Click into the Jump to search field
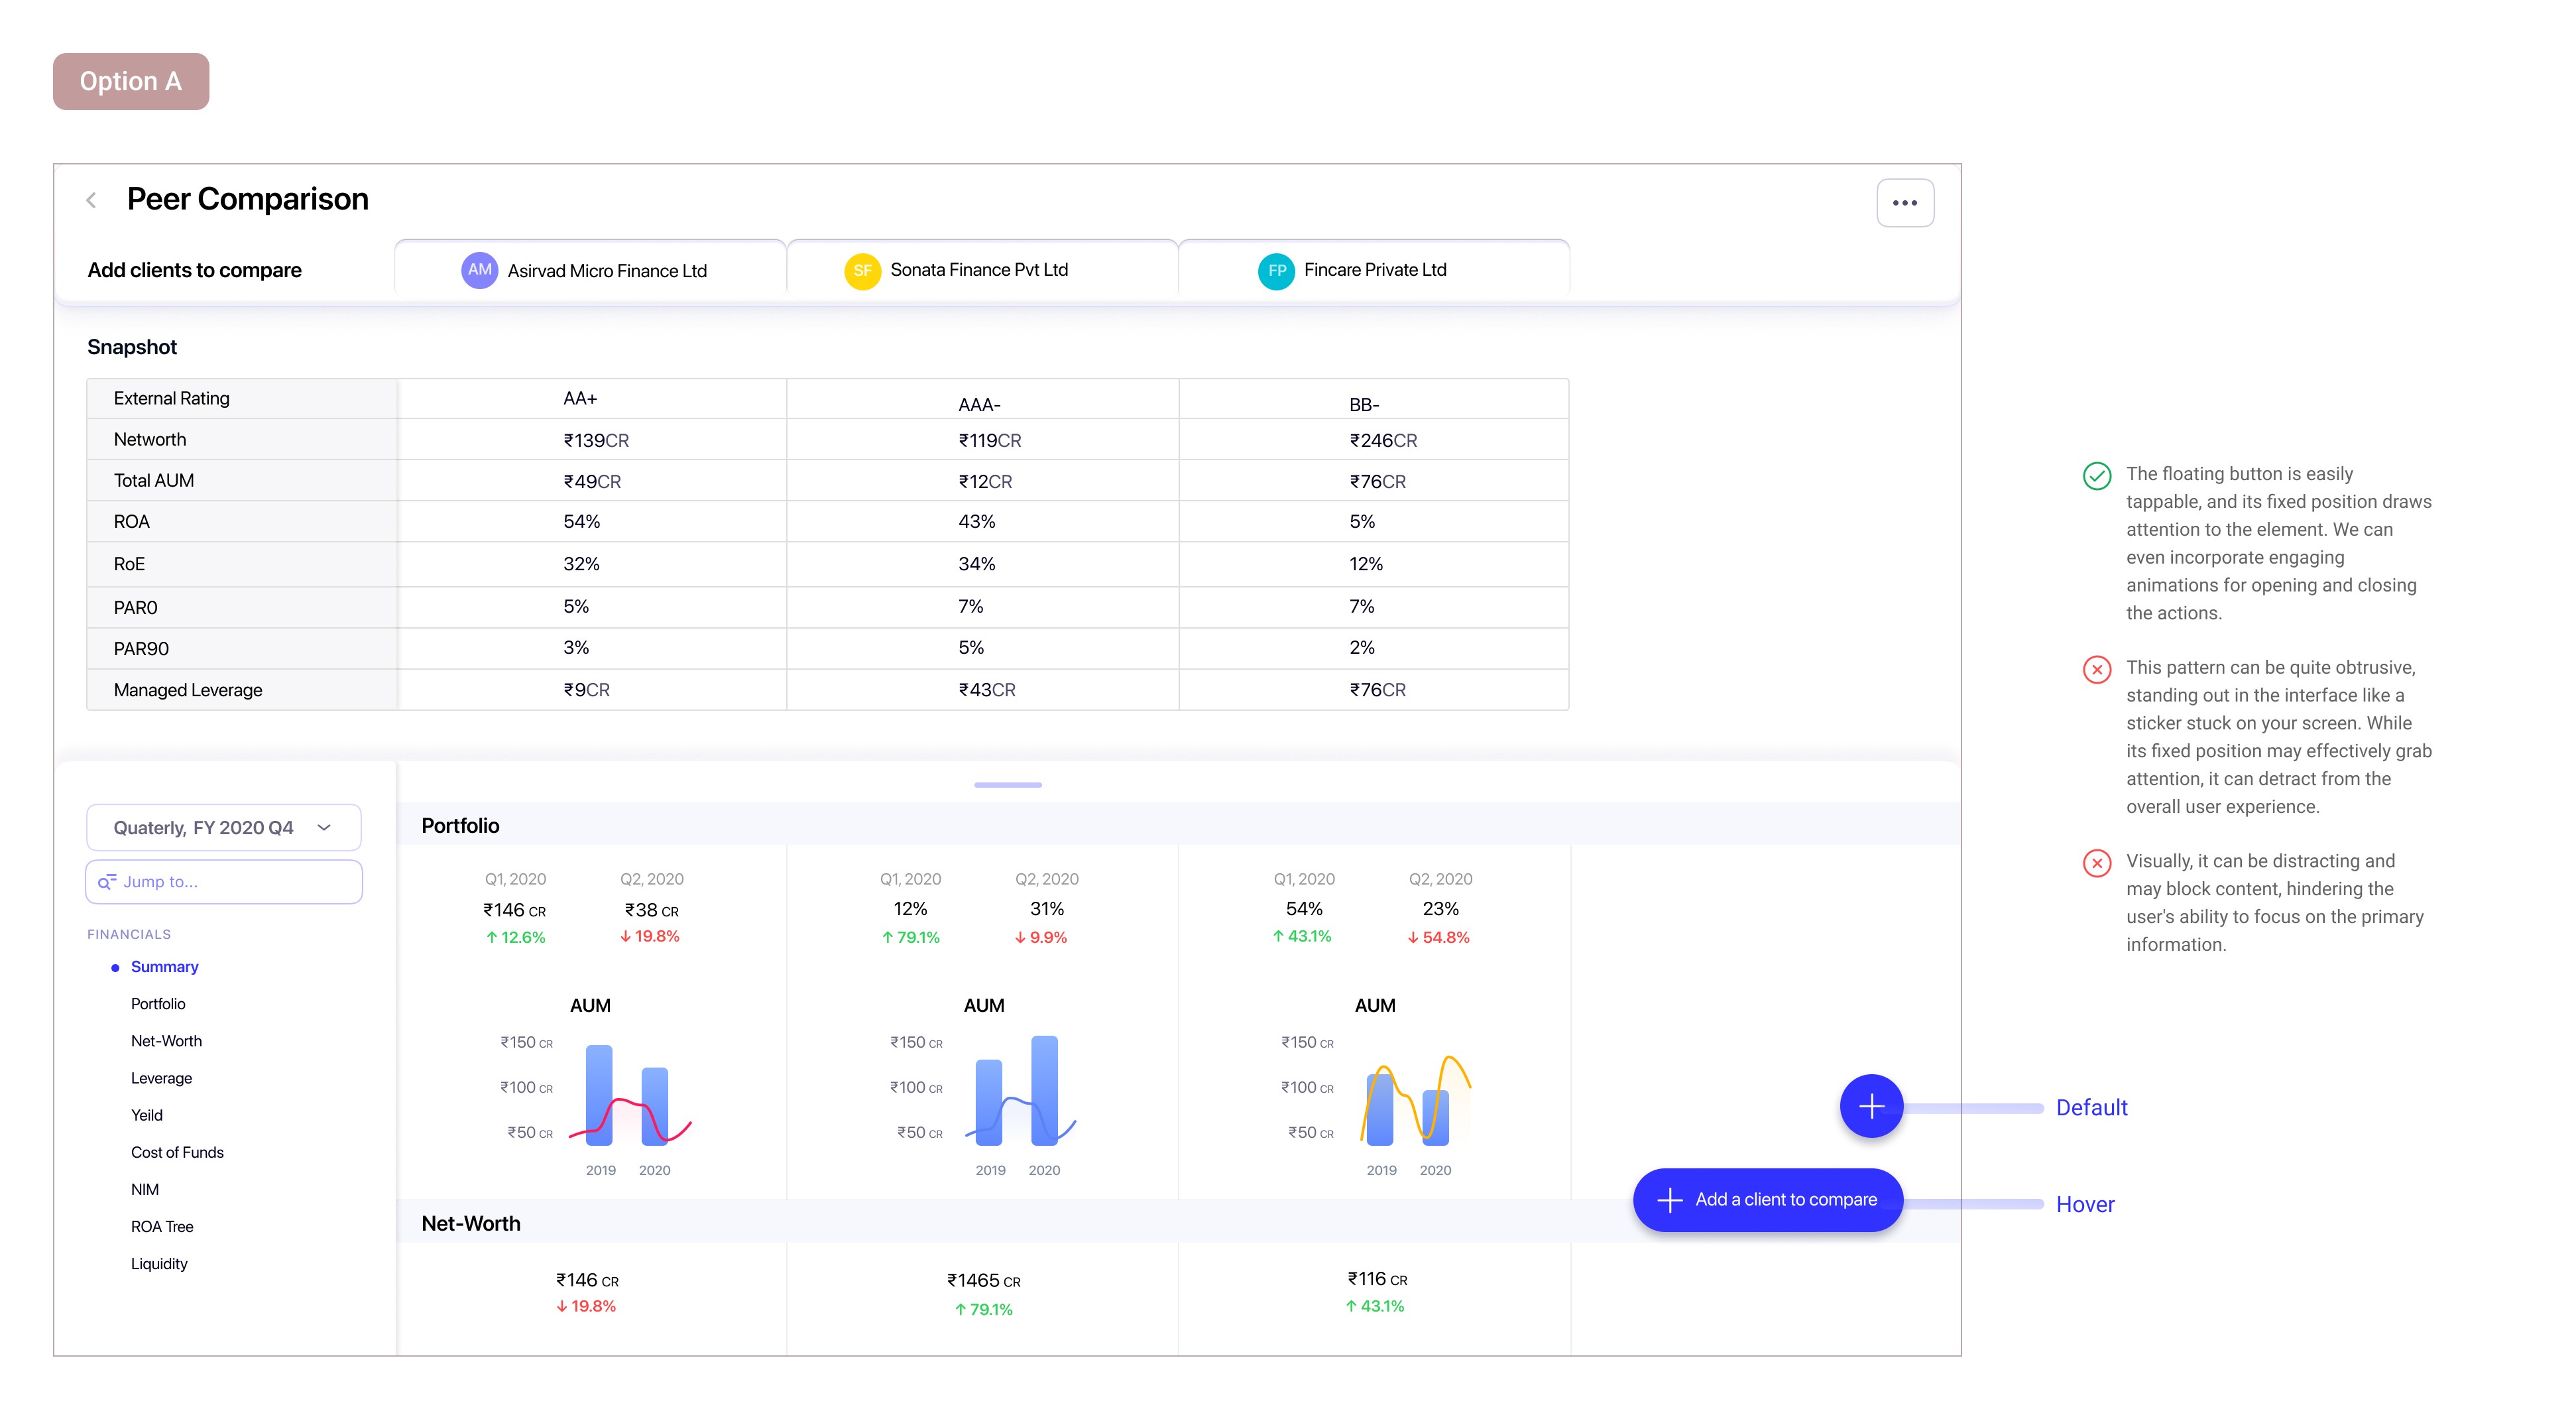The width and height of the screenshot is (2576, 1419). pyautogui.click(x=224, y=882)
